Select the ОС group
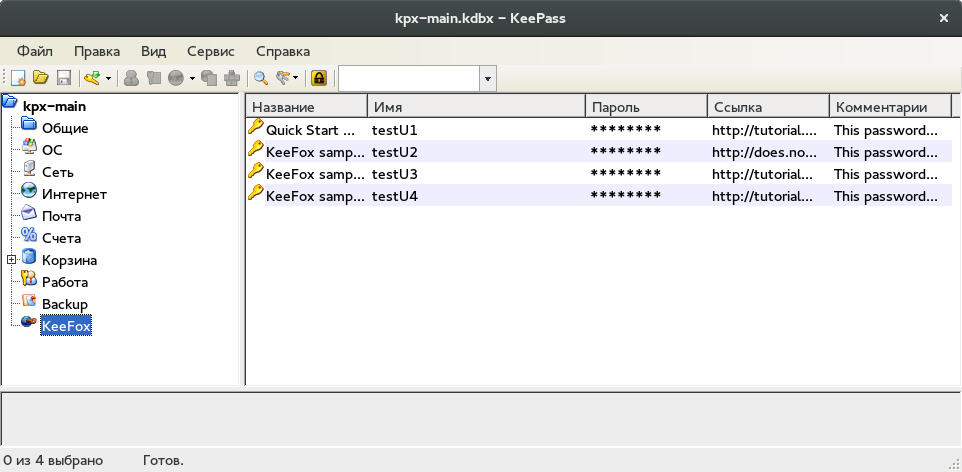Image resolution: width=962 pixels, height=472 pixels. 52,150
